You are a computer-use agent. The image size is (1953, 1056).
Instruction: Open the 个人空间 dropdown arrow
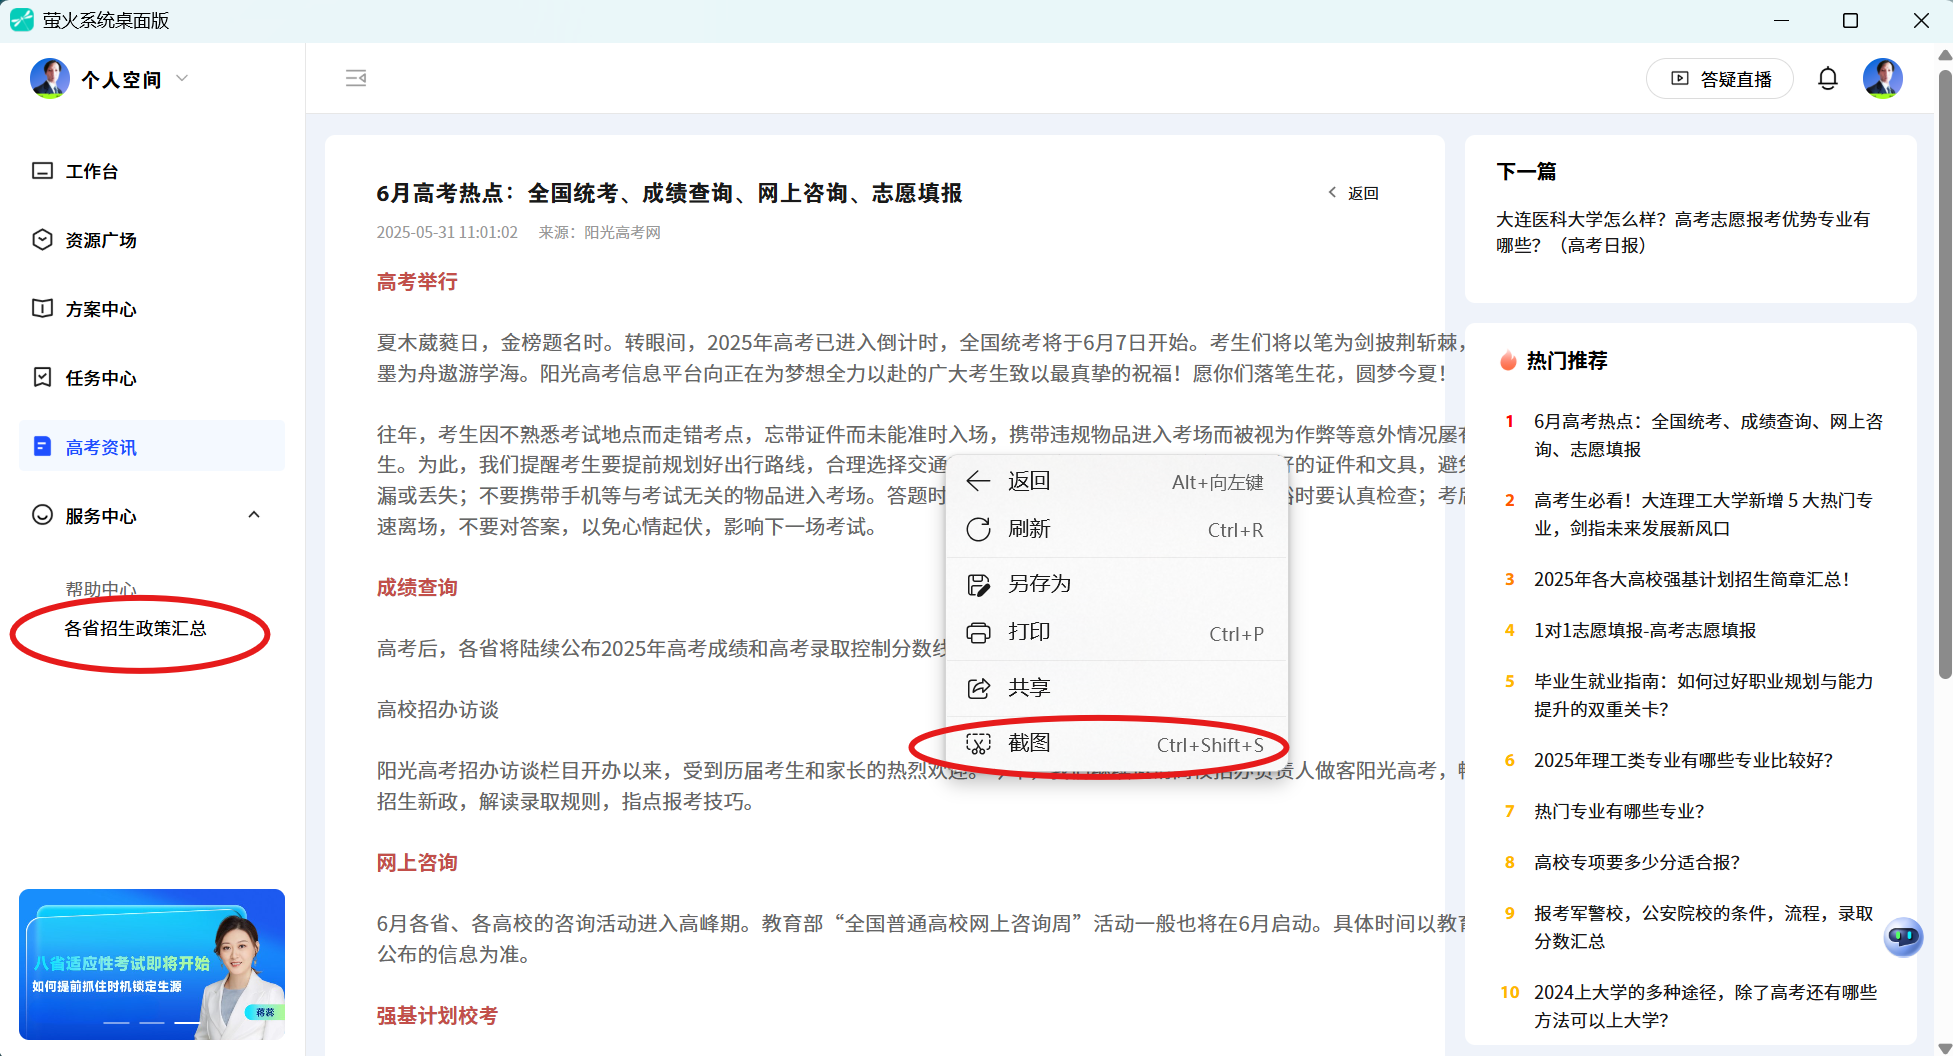[x=182, y=78]
